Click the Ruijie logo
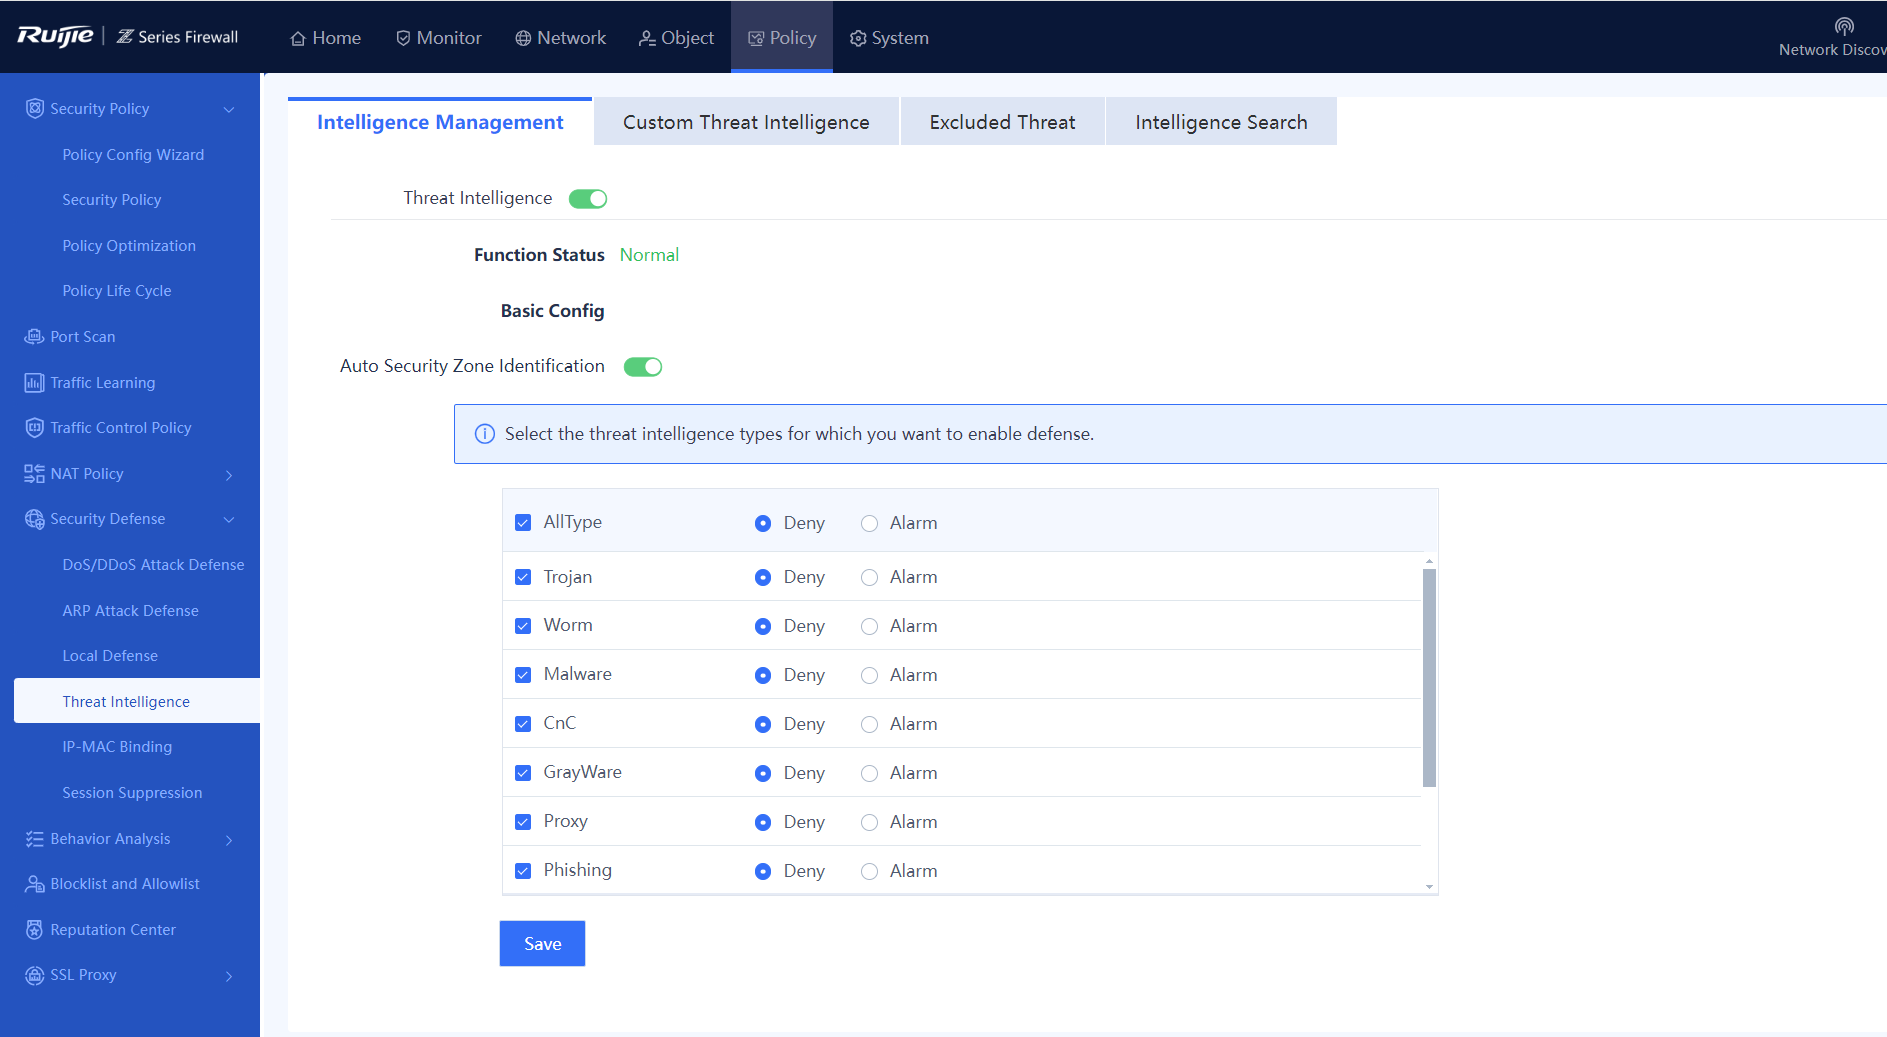Screen dimensions: 1887x1037 (x=55, y=37)
